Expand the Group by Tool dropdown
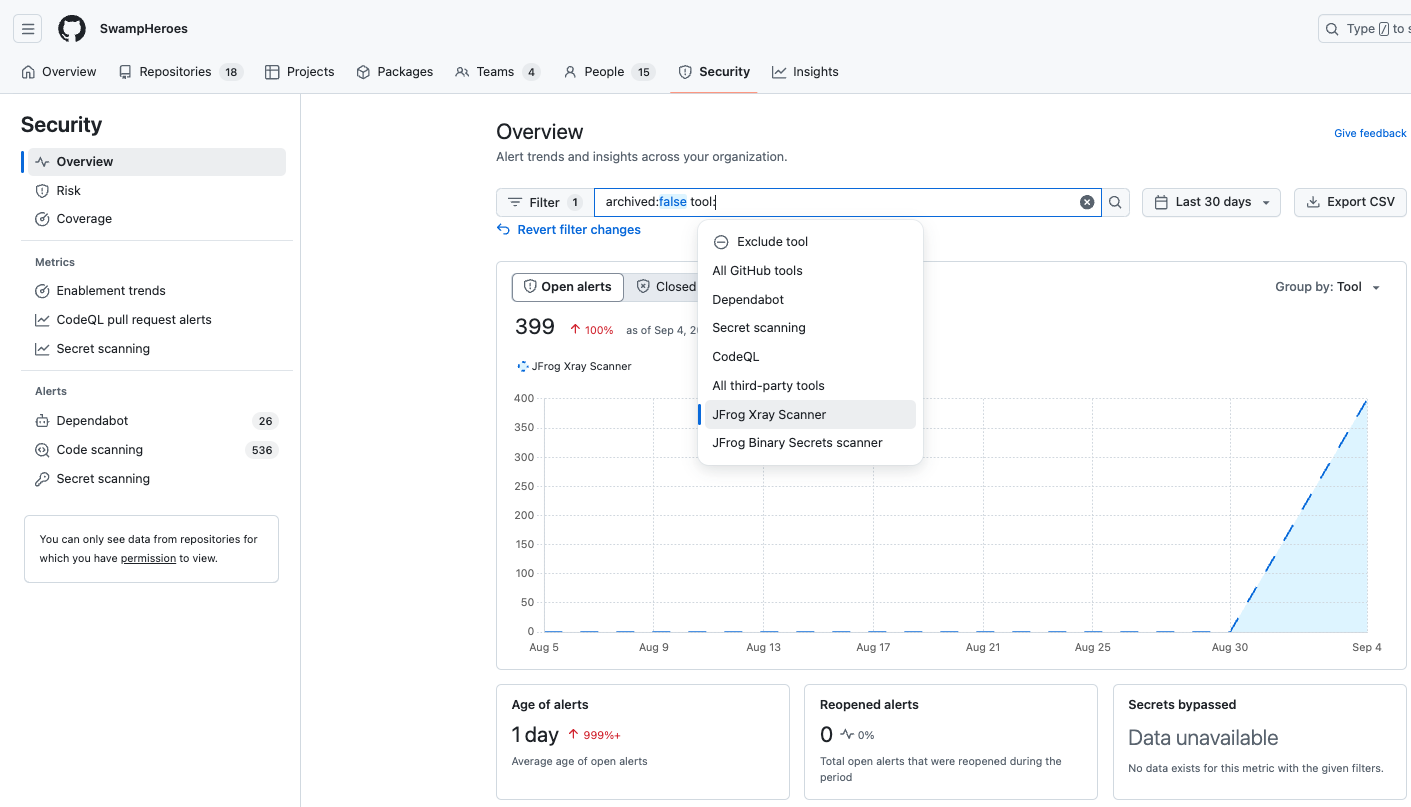Screen dimensions: 1411x807 point(1328,287)
